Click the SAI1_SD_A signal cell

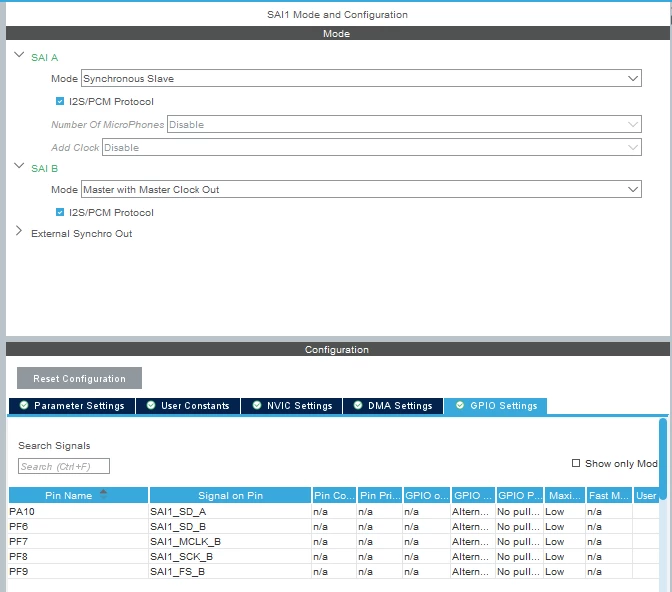pyautogui.click(x=230, y=511)
